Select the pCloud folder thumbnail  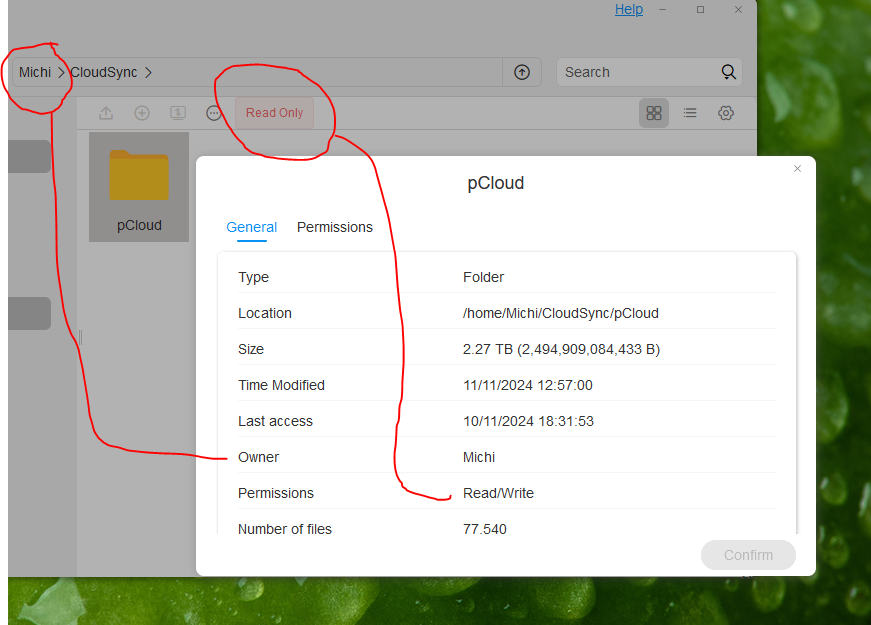139,187
